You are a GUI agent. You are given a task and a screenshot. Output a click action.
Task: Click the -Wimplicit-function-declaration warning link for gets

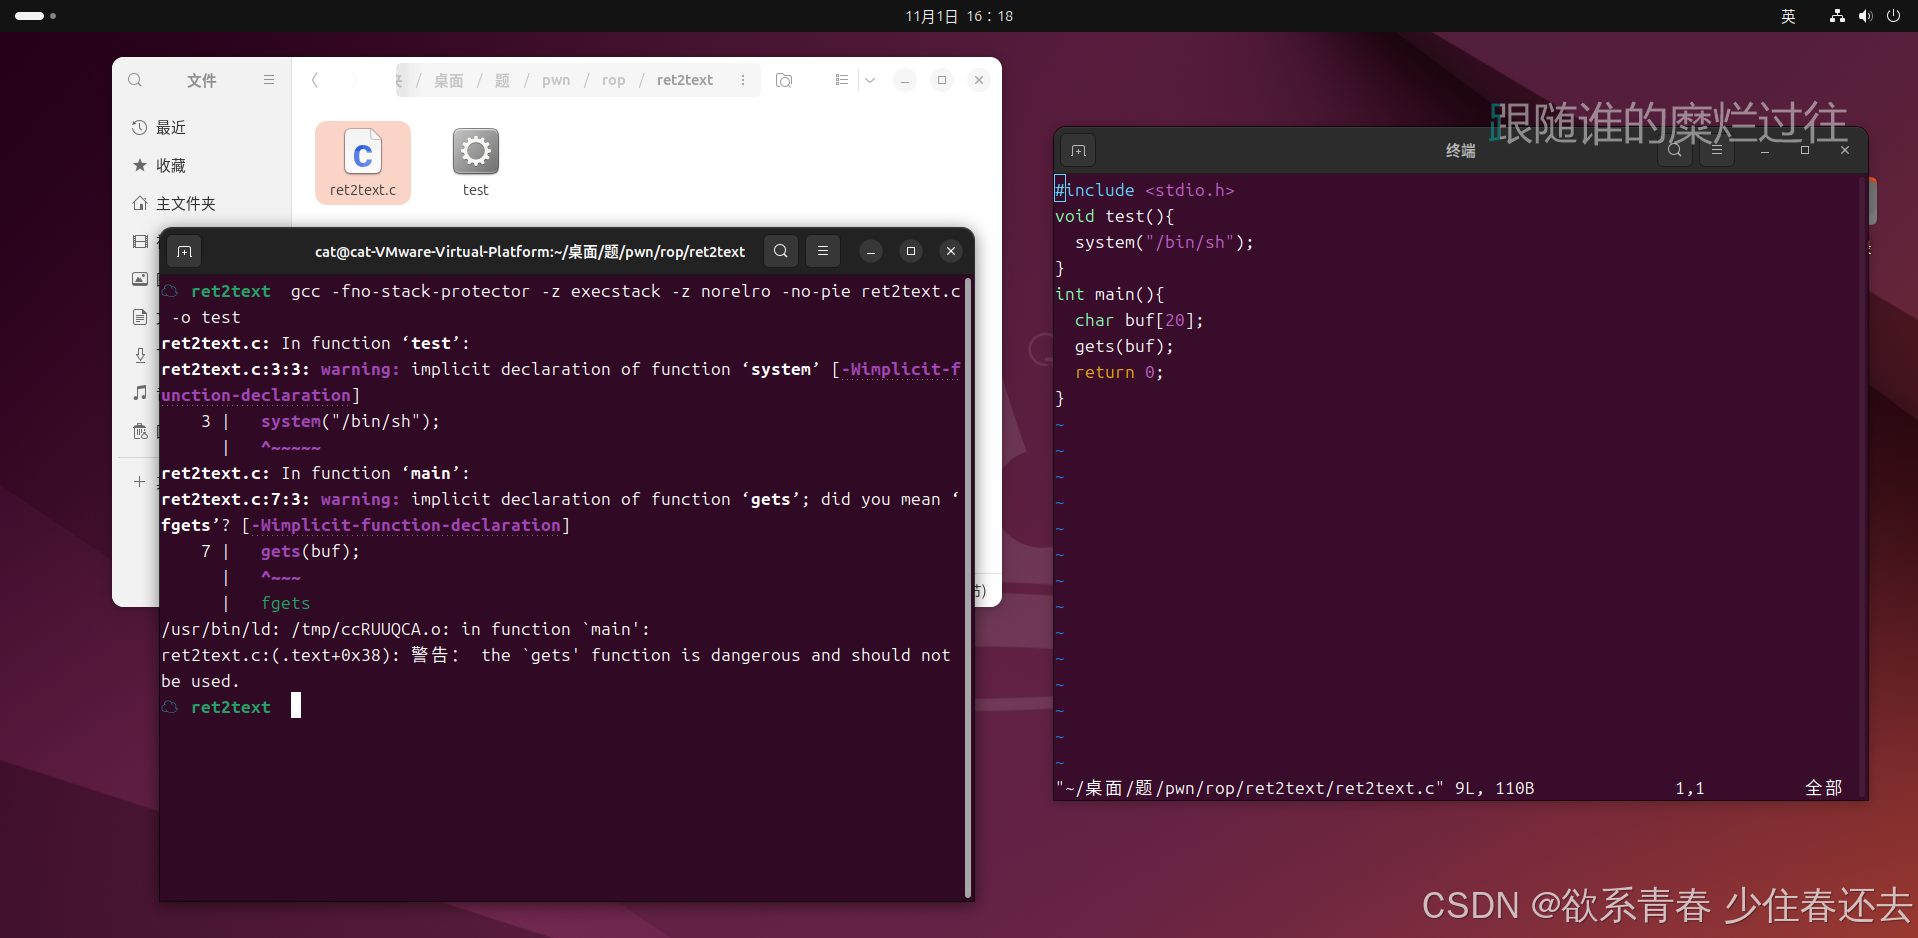click(406, 525)
